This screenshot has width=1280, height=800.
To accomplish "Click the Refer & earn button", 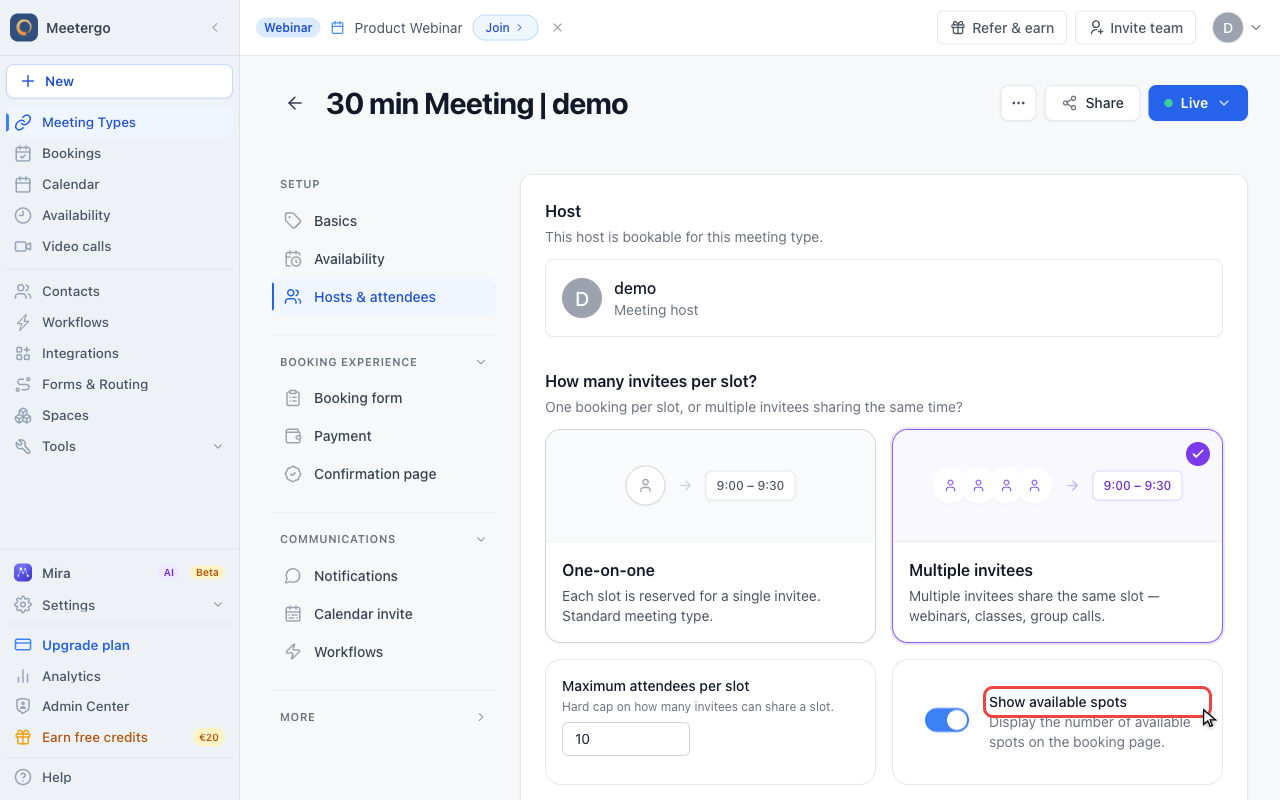I will (x=1002, y=28).
